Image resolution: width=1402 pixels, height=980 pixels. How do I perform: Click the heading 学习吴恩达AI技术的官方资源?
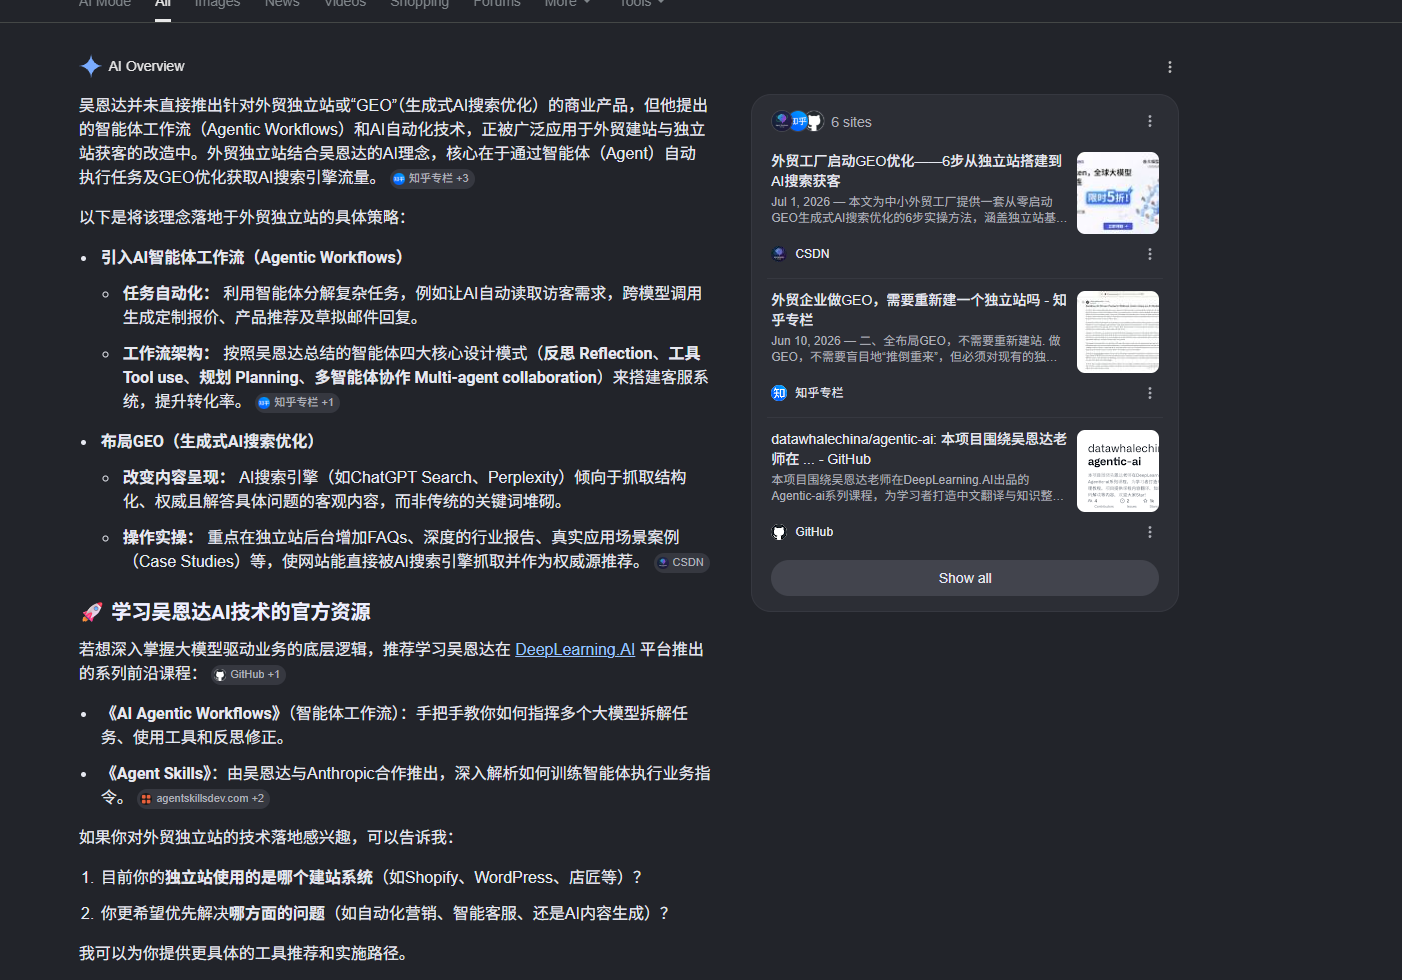coord(241,612)
